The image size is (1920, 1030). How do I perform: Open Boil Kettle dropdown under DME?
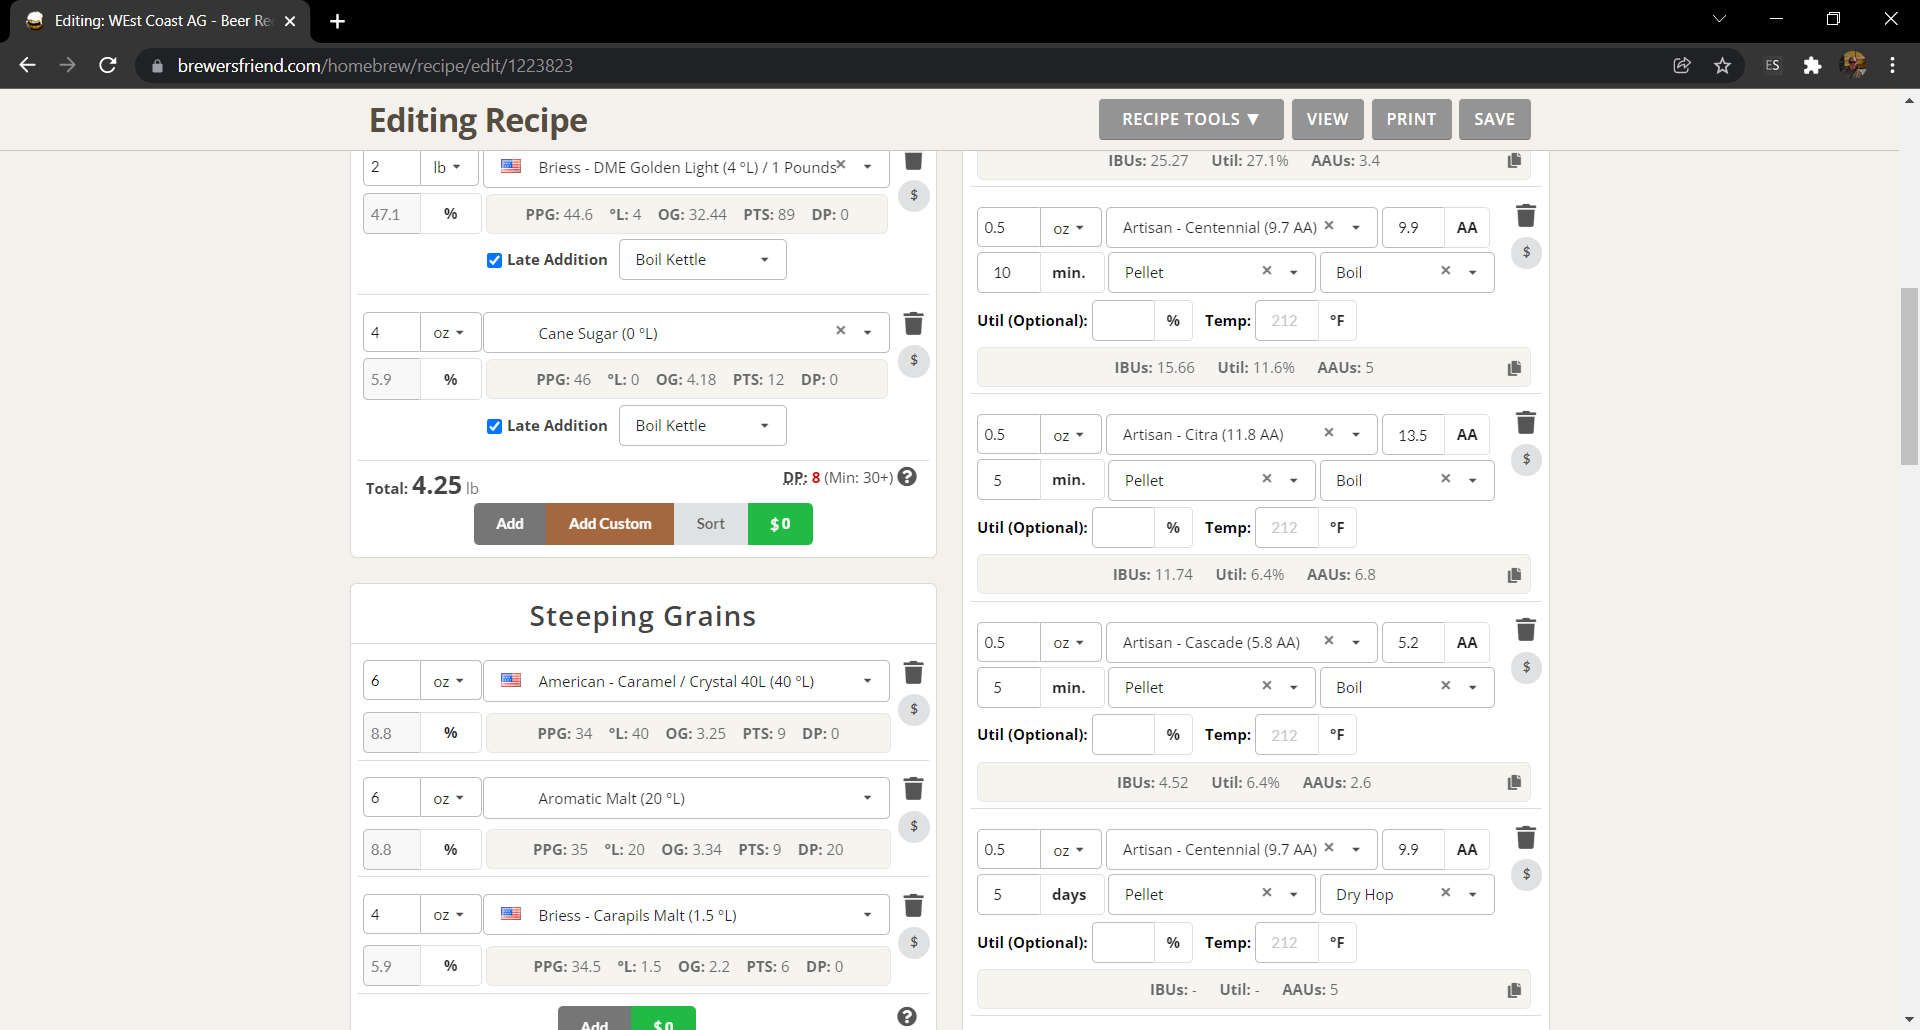pos(702,260)
